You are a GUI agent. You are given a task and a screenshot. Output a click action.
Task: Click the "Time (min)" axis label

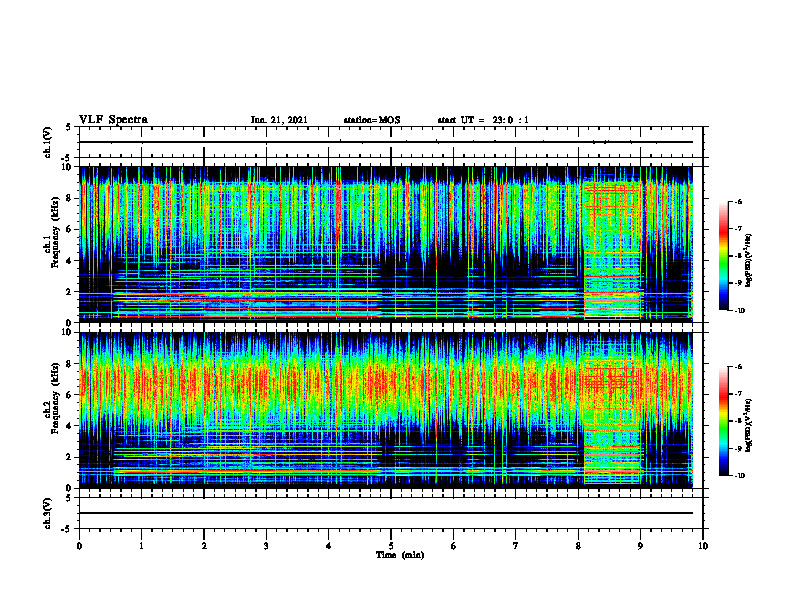click(400, 555)
